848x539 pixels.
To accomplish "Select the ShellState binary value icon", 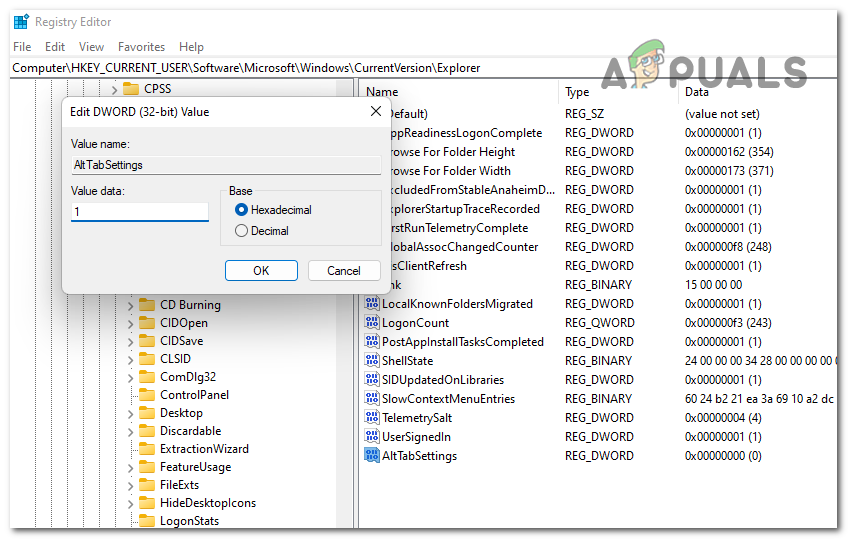I will (x=372, y=360).
